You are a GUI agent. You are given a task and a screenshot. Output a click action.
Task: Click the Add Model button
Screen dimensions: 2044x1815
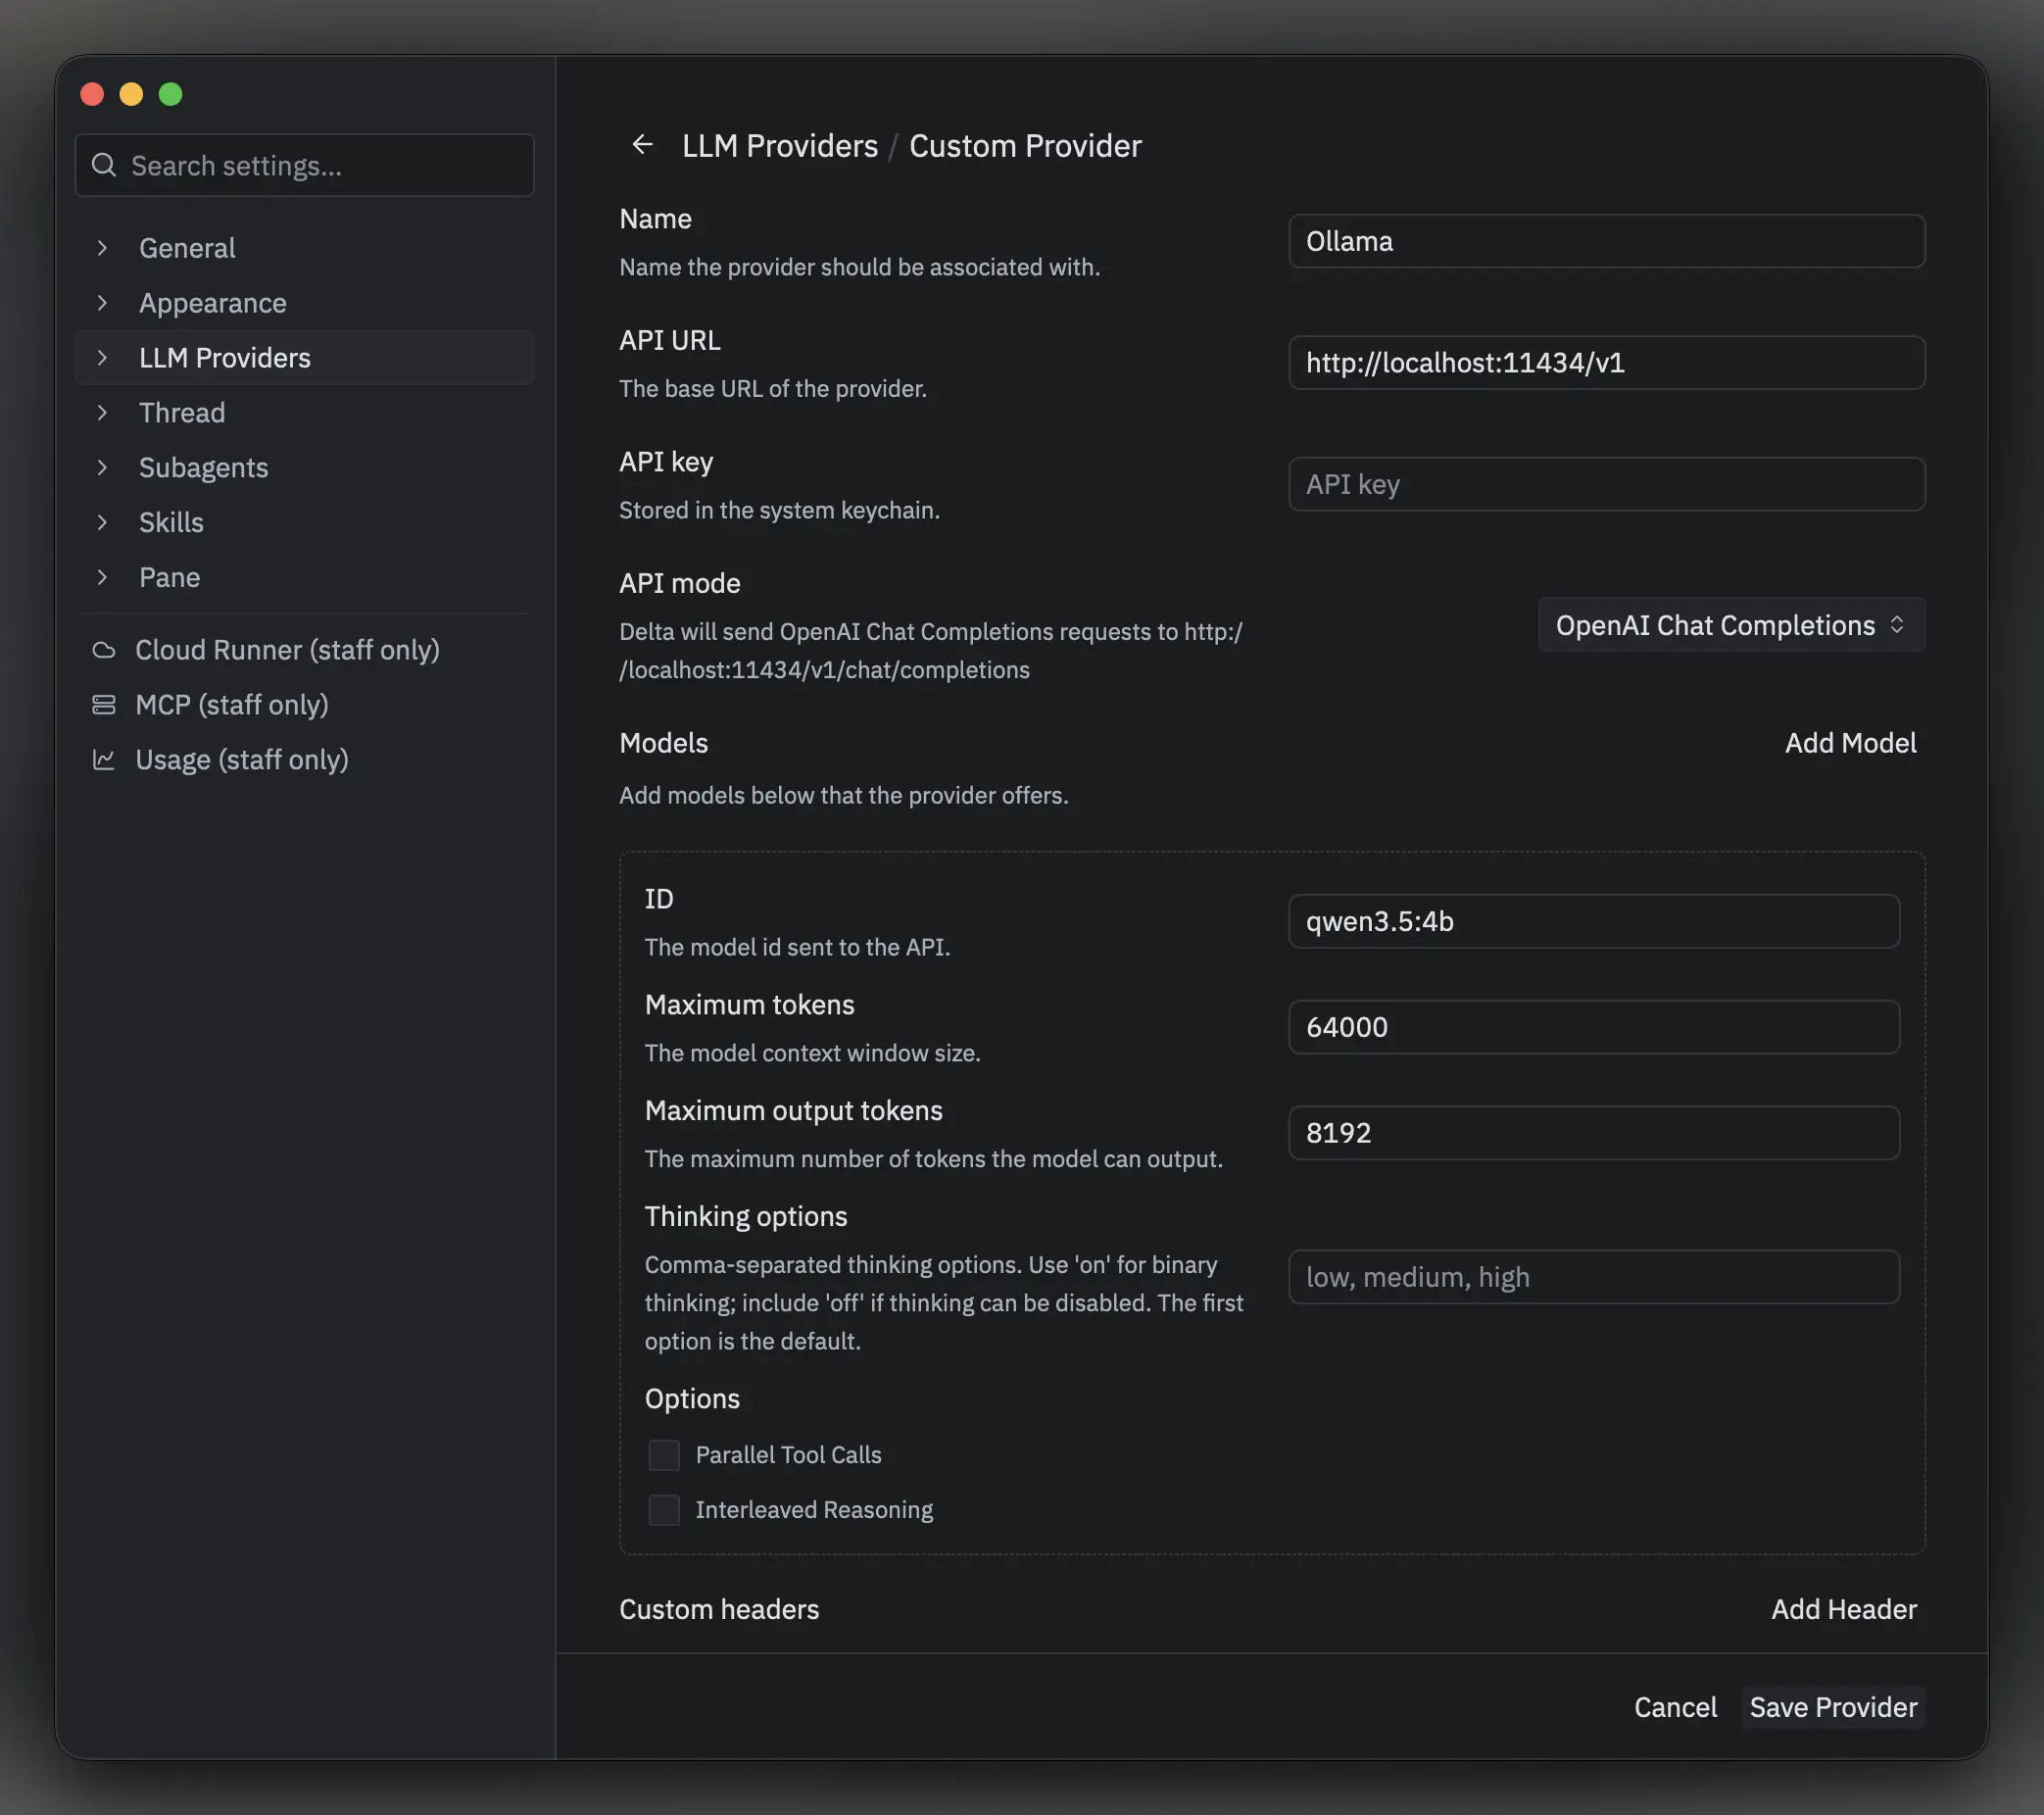tap(1850, 743)
